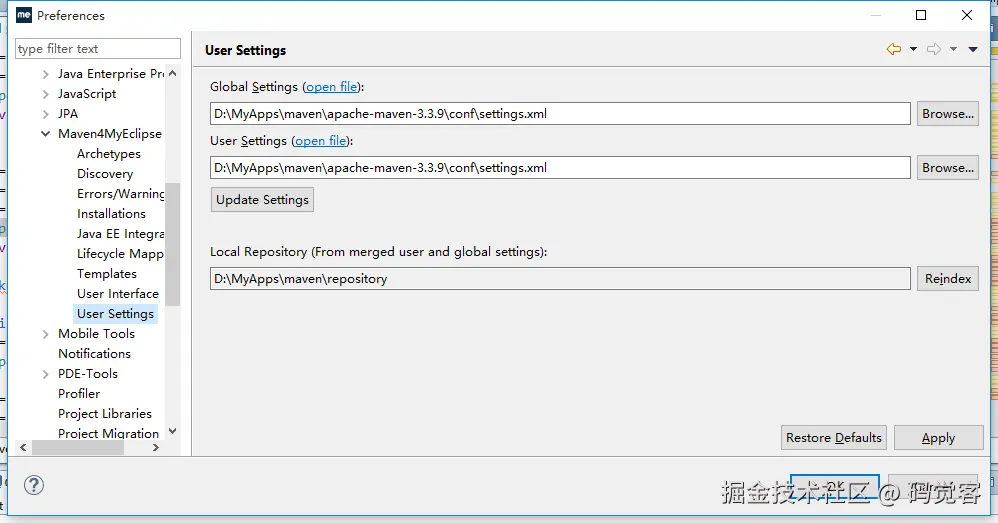Open the Errors/Warnings preferences page

coord(120,193)
